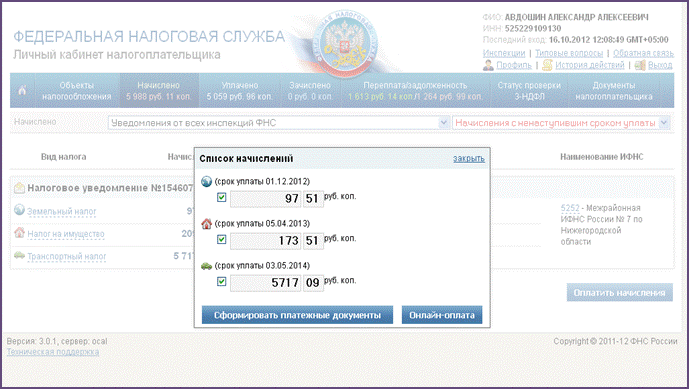Go to the home icon tab
The image size is (689, 389).
pos(22,91)
